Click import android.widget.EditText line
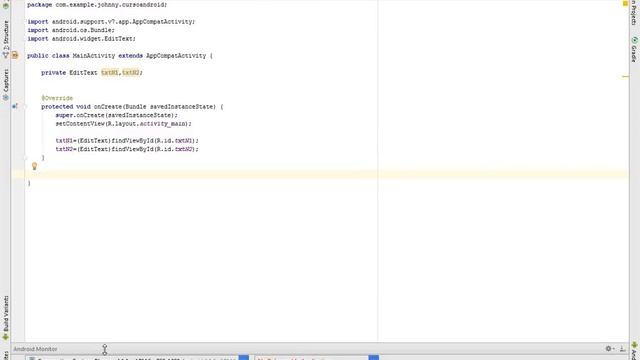The width and height of the screenshot is (640, 360). click(82, 38)
